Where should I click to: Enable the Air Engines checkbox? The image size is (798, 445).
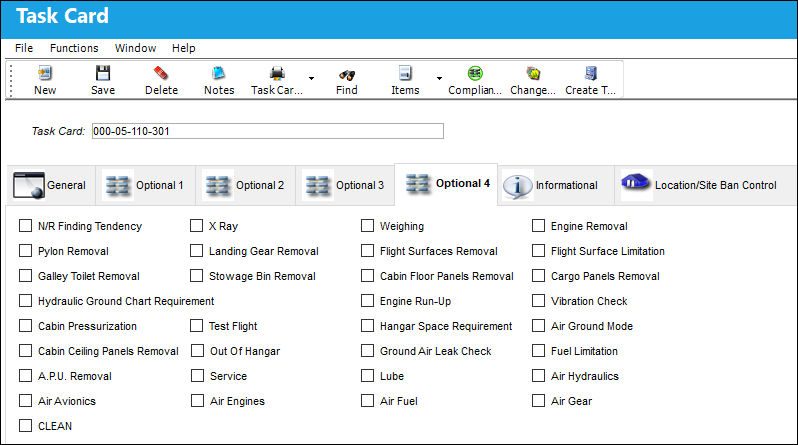coord(197,400)
